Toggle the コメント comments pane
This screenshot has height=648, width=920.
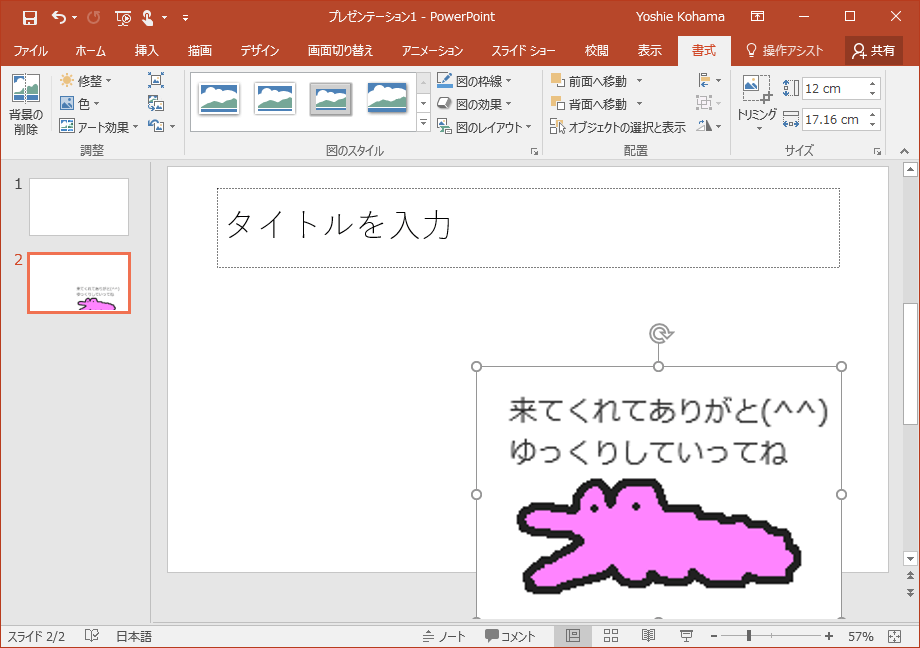(510, 636)
